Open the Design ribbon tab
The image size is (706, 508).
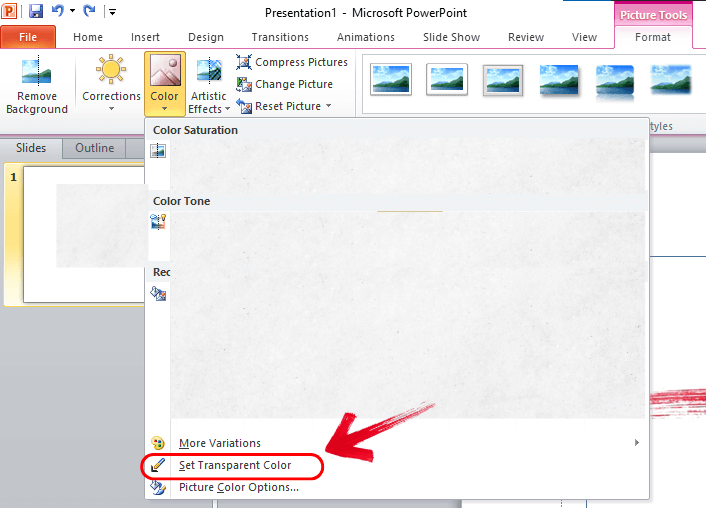click(206, 37)
